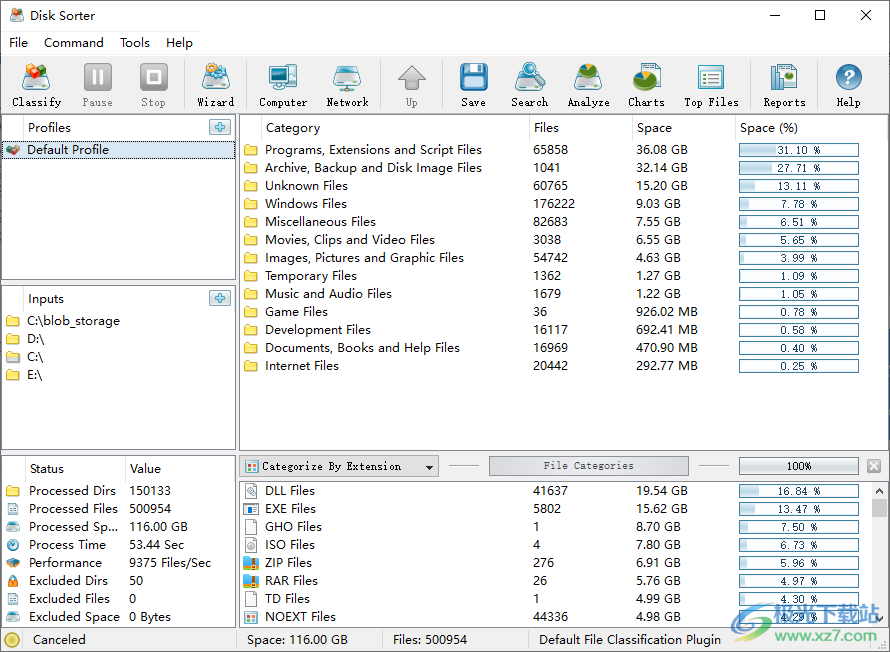Select the Windows Files category
Screen dimensions: 890x652
point(305,204)
